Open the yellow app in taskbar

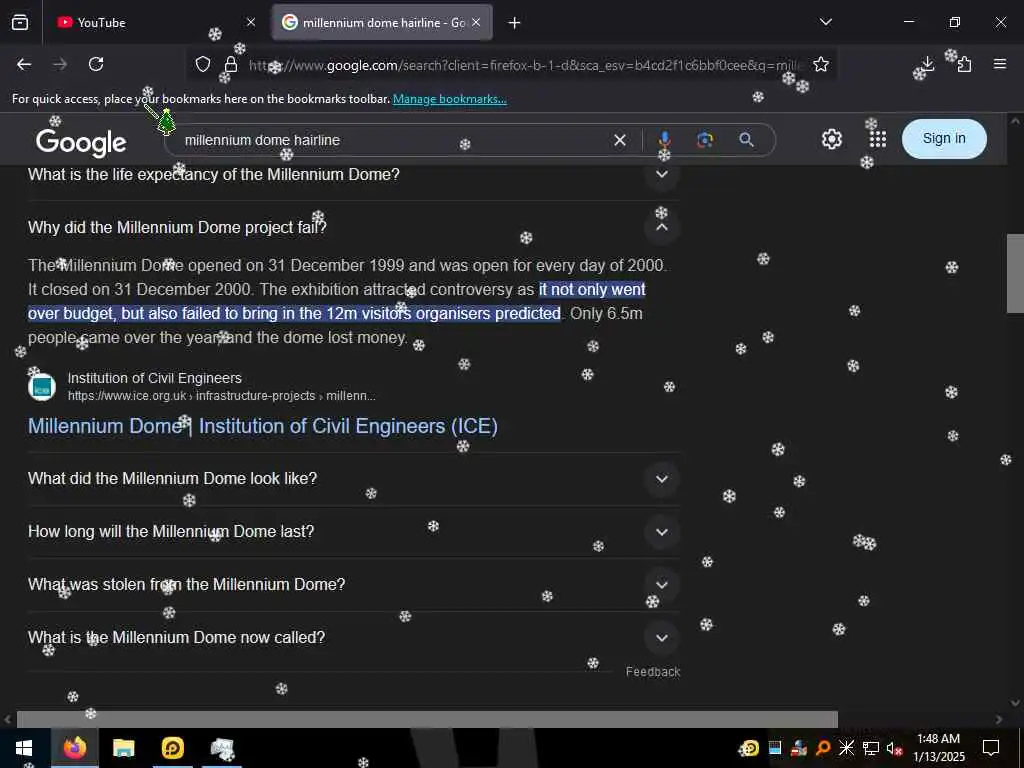pyautogui.click(x=172, y=748)
